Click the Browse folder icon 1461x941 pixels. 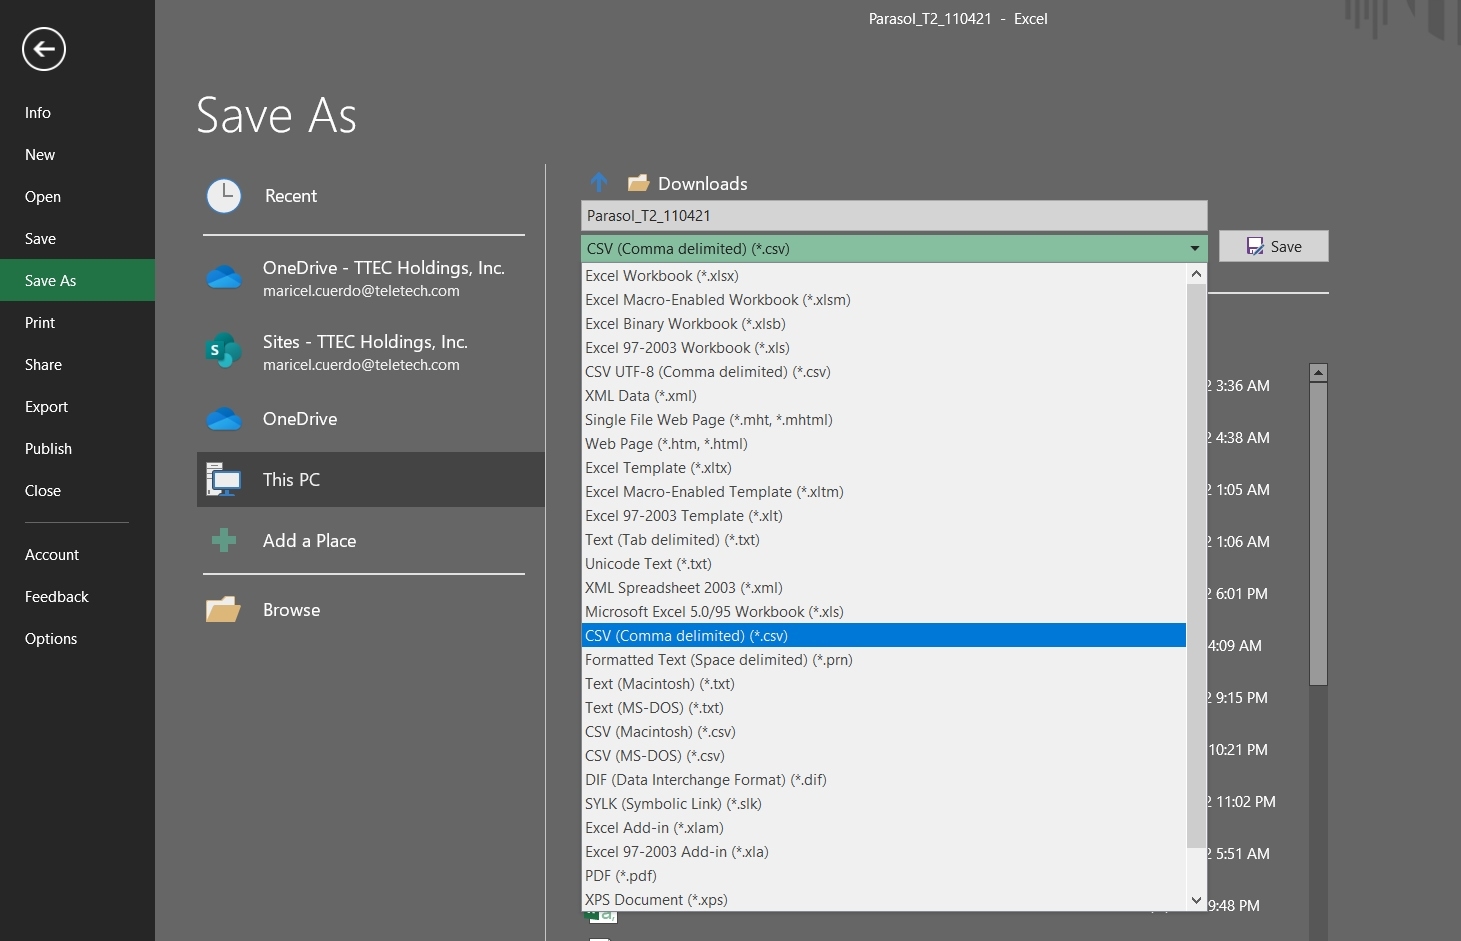click(x=223, y=610)
